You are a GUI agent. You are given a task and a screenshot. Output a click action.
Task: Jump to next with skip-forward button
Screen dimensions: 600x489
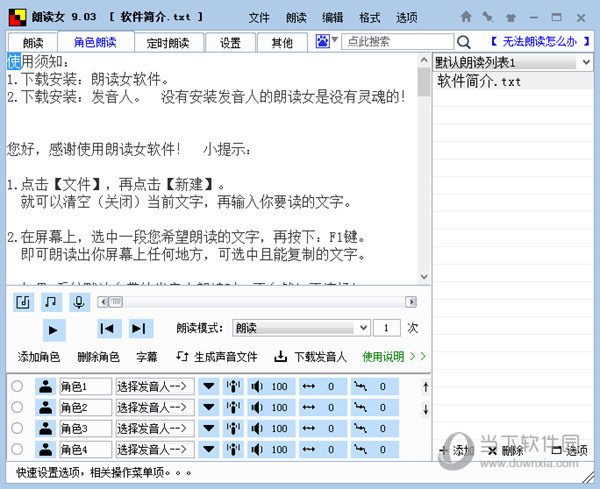(140, 329)
